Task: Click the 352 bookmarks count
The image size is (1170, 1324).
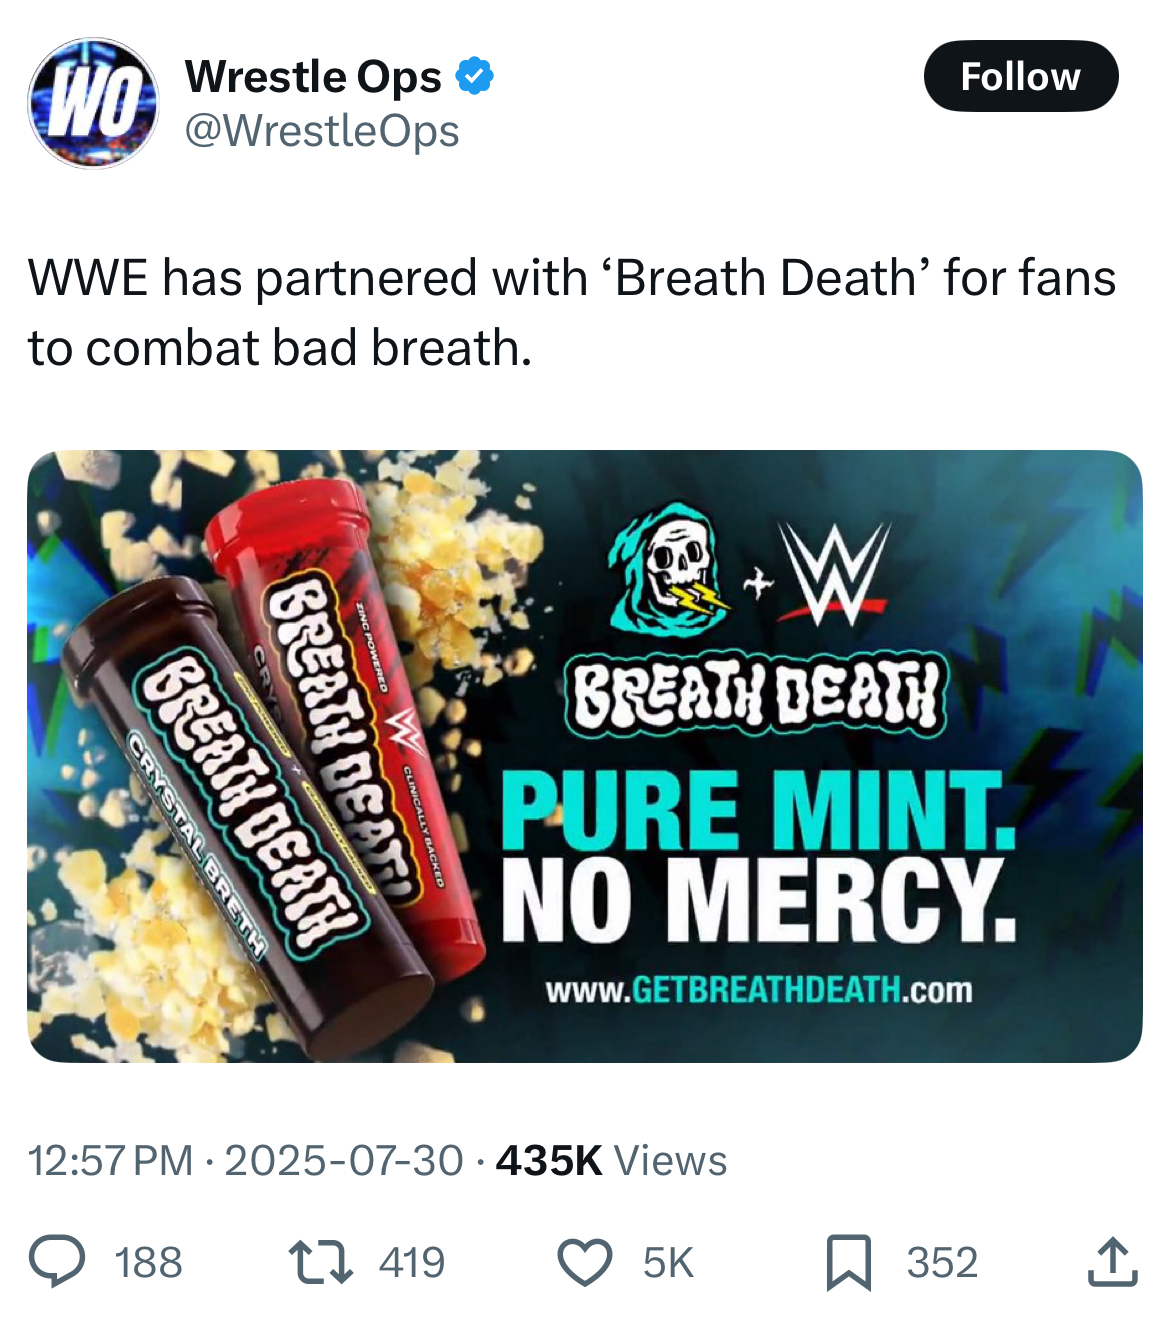Action: coord(942,1262)
